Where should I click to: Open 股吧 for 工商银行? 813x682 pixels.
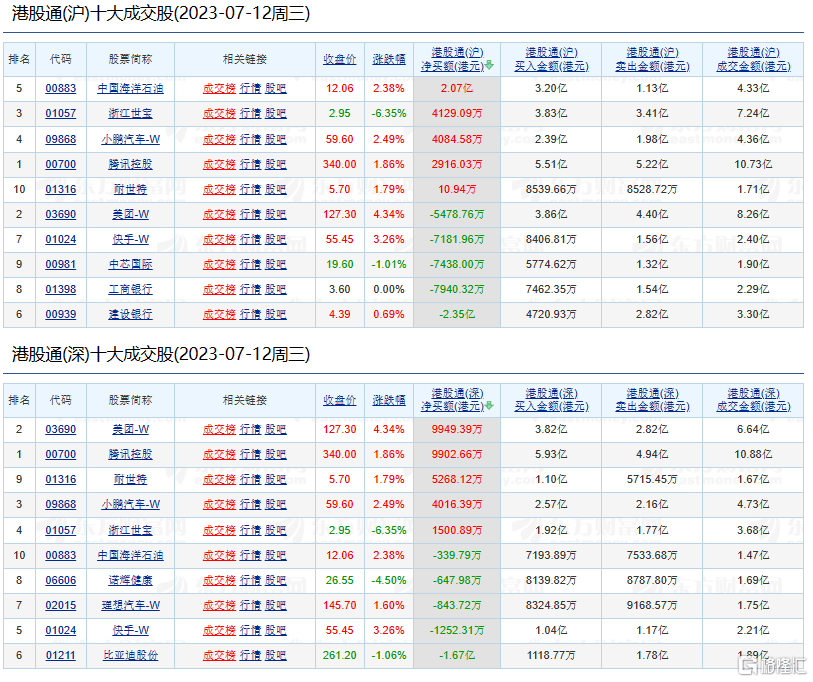point(275,289)
